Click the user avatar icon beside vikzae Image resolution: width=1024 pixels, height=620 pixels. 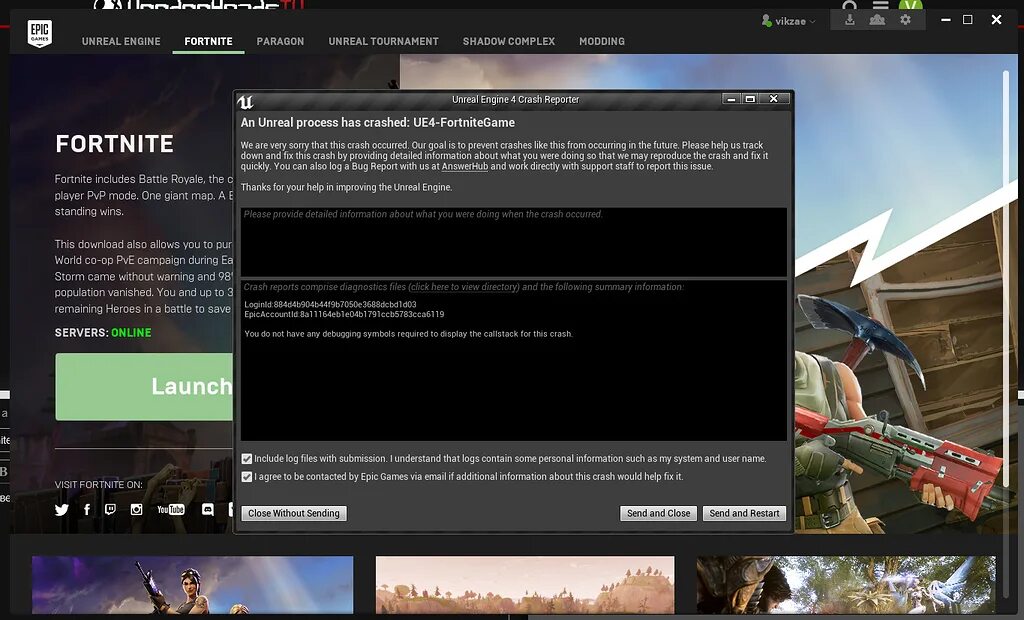click(767, 21)
